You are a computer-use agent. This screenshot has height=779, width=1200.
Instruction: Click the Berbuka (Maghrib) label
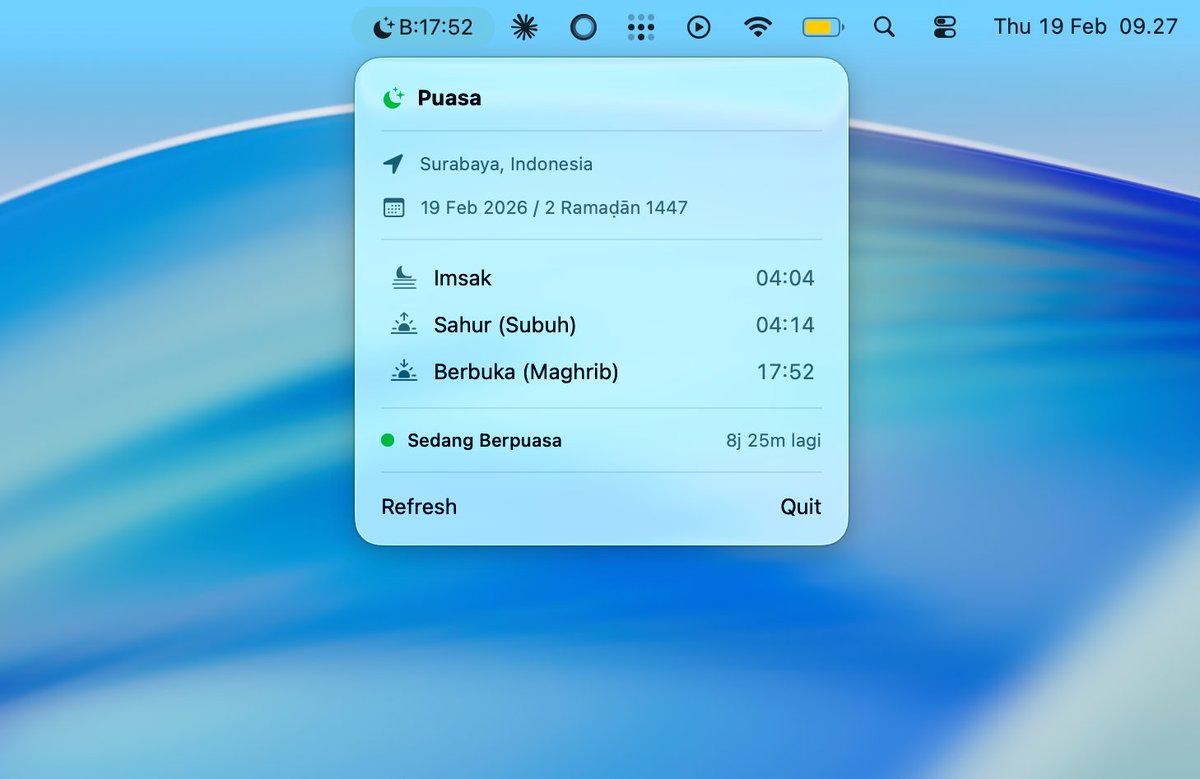(526, 372)
